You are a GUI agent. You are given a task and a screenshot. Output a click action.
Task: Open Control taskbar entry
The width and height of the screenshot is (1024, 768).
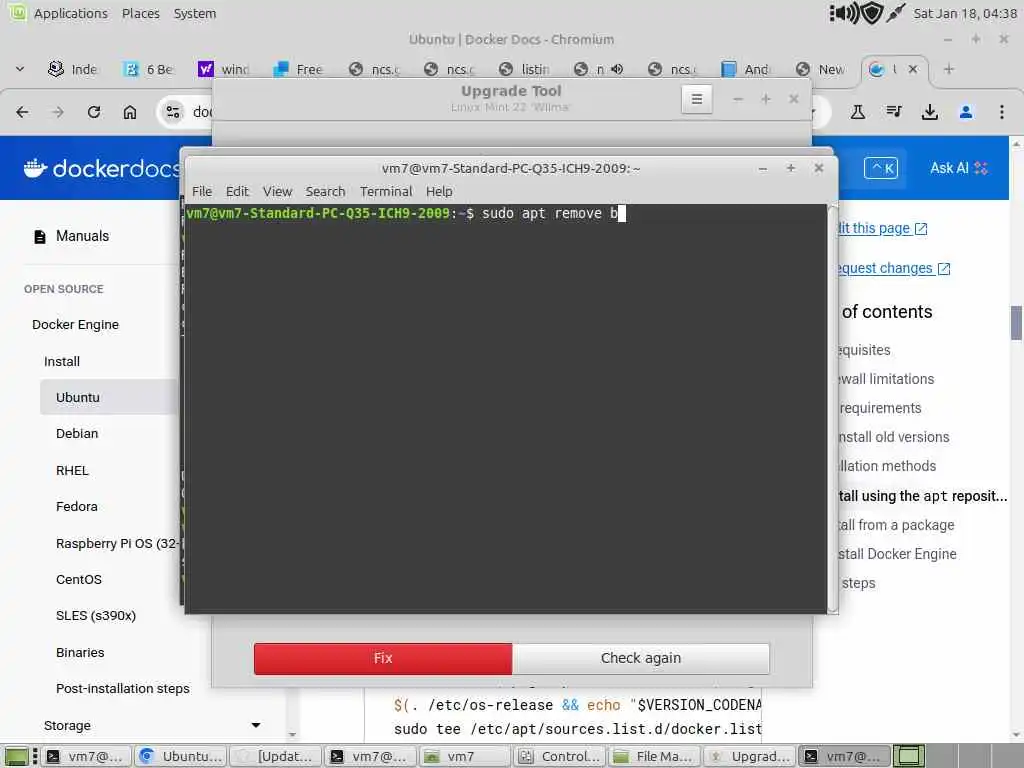pos(559,756)
